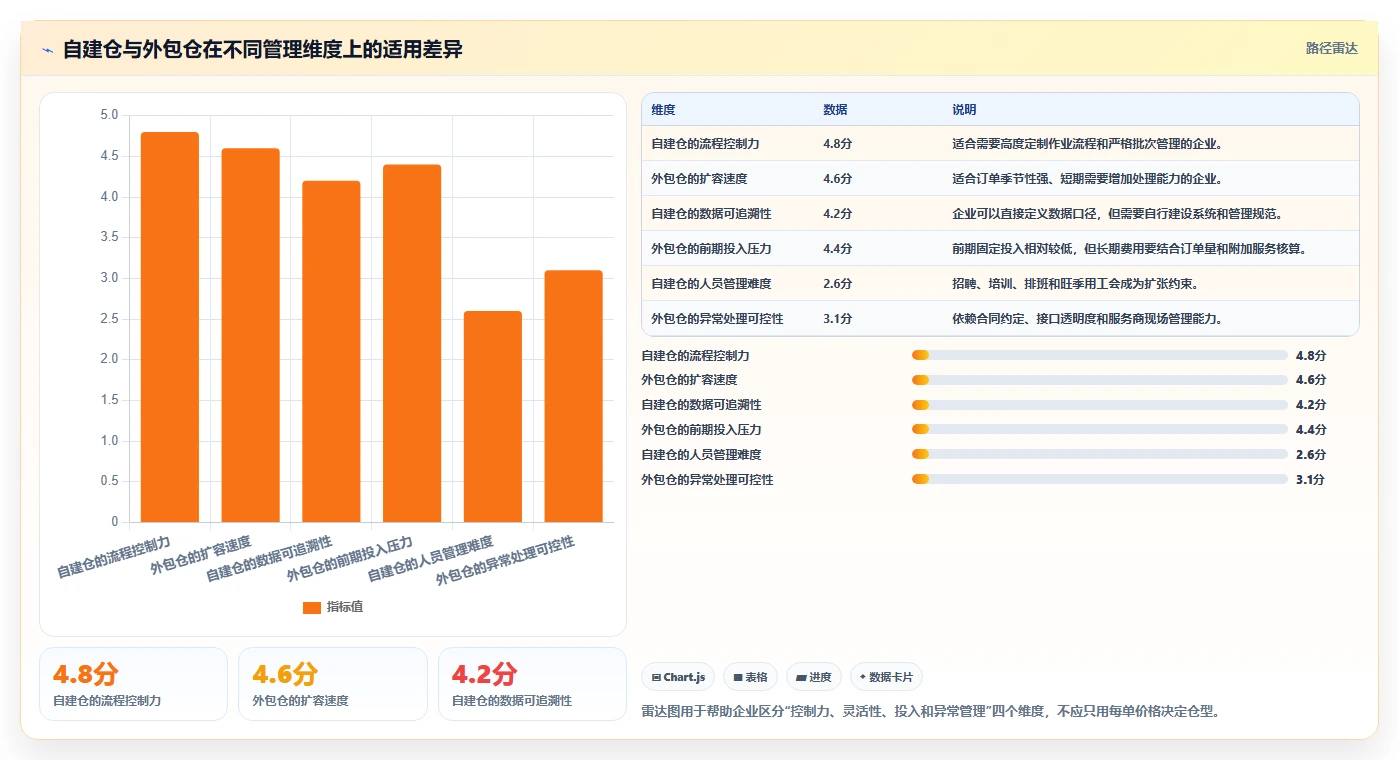Screen dimensions: 1399x760
Task: Click the 外包仓的扩容速度 bar in the chart
Action: tap(250, 335)
